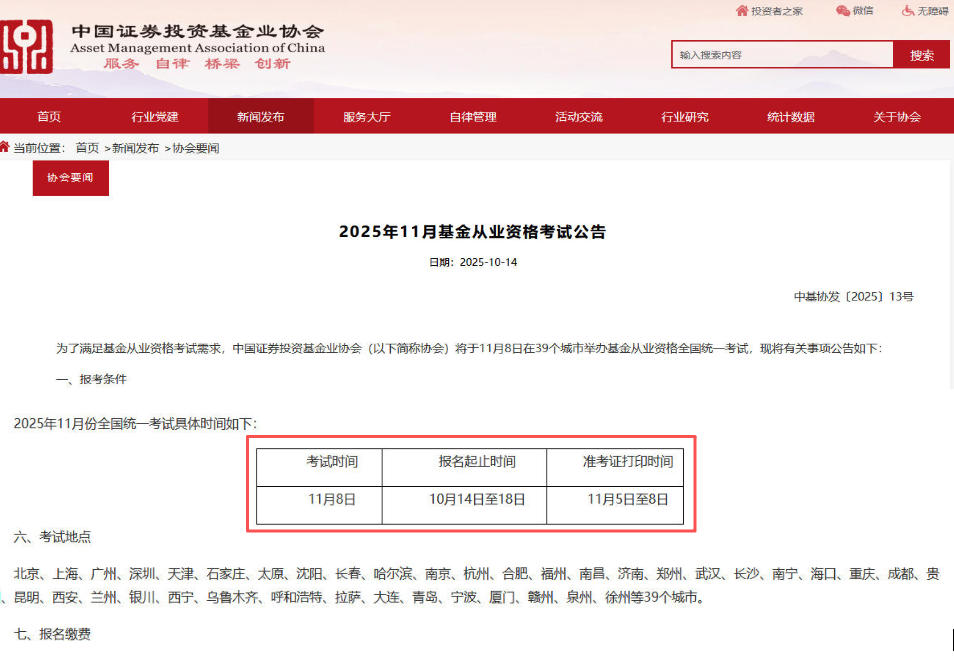
Task: Select the 自律管理 navigation item
Action: [x=471, y=115]
